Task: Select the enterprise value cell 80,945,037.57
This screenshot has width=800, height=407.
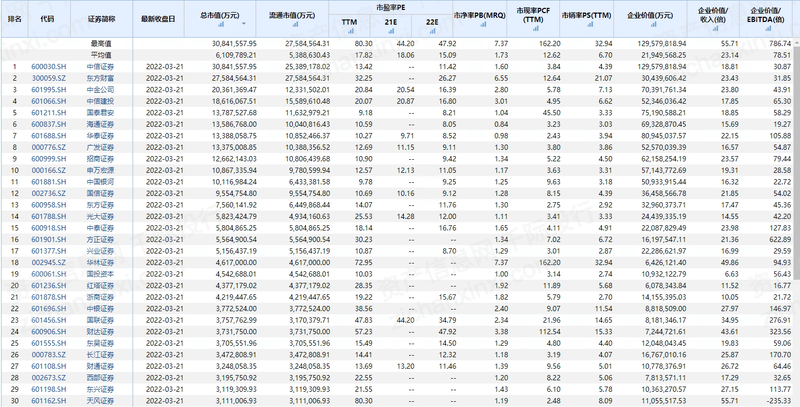Action: click(663, 136)
